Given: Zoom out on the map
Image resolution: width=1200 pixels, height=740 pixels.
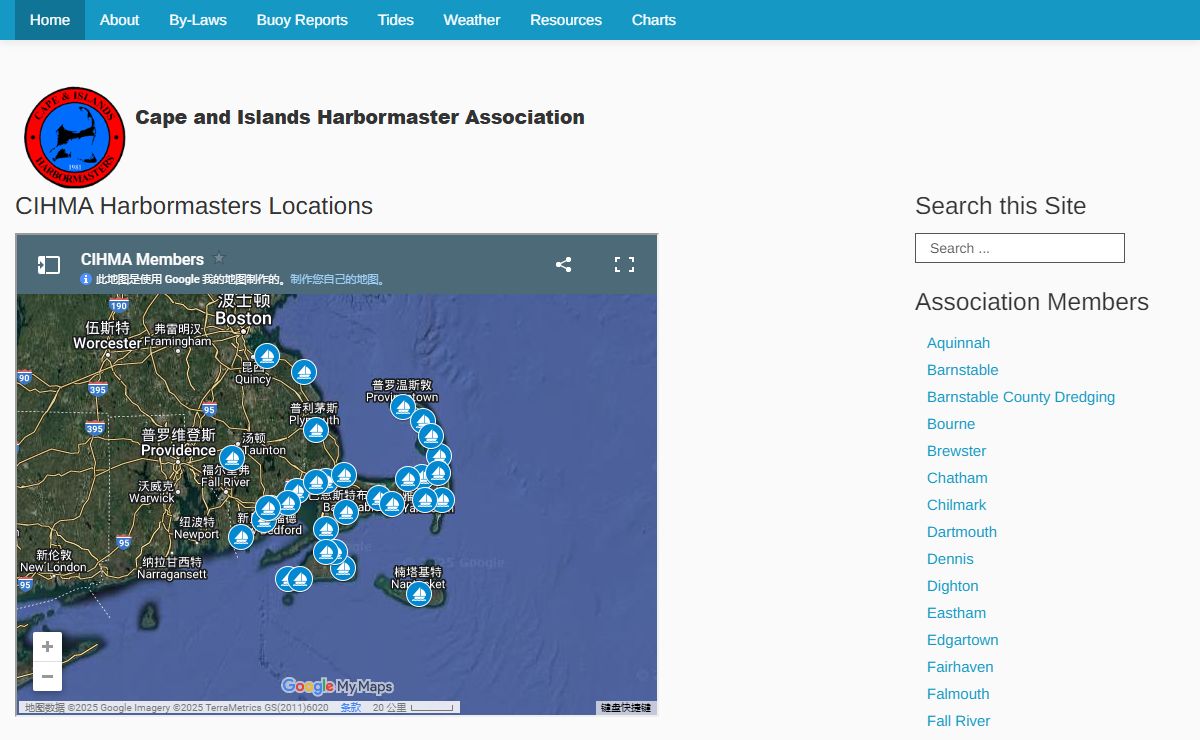Looking at the screenshot, I should [47, 676].
